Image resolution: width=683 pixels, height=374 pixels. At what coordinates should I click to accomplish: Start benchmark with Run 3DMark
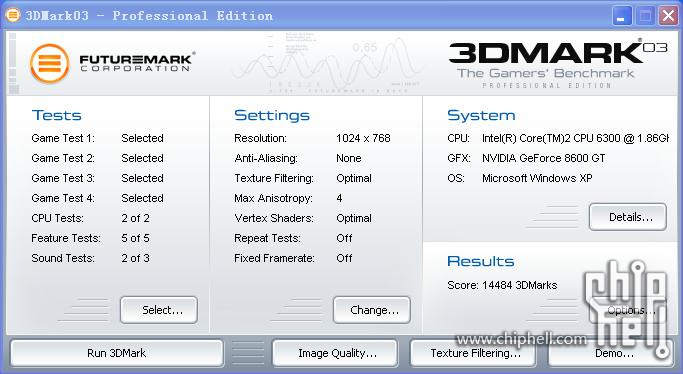117,353
